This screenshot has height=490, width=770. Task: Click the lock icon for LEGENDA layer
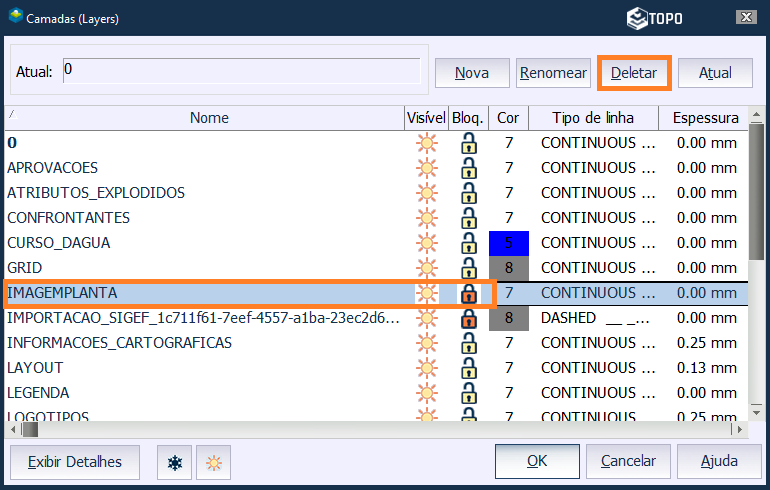coord(468,393)
